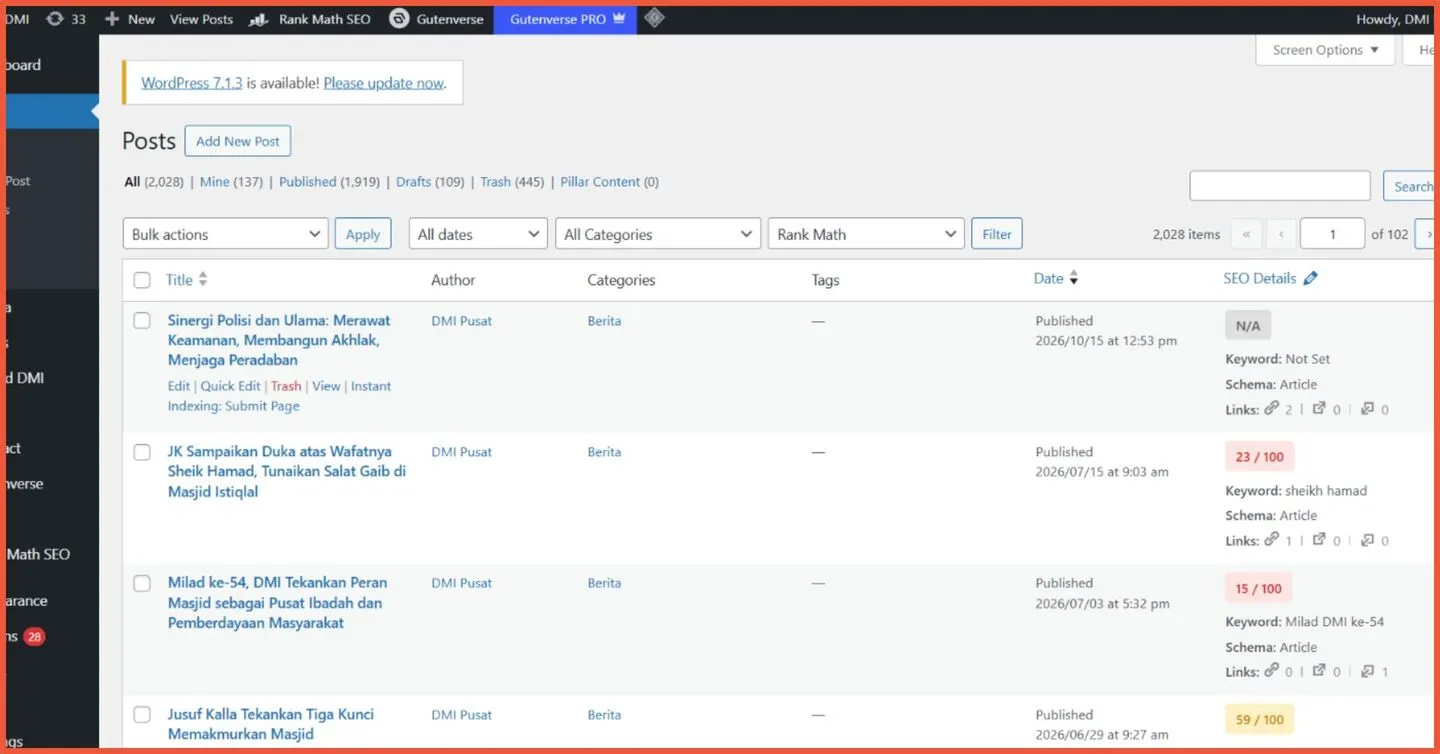Select the Sinergi Polisi dan Ulama post checkbox
This screenshot has width=1440, height=754.
[142, 321]
